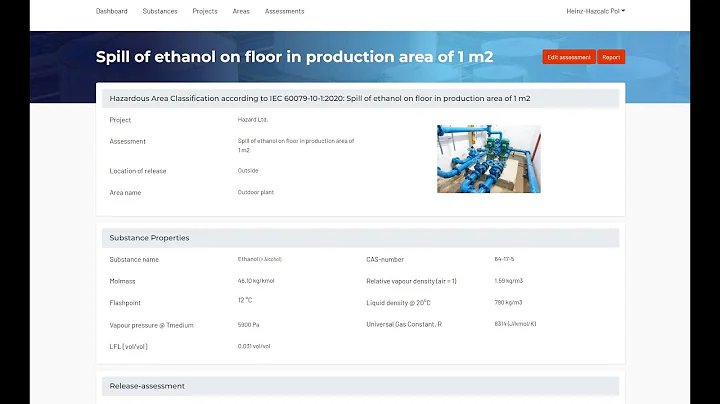
Task: Click the 'Universal Gas Constant, R' label
Action: [x=404, y=324]
